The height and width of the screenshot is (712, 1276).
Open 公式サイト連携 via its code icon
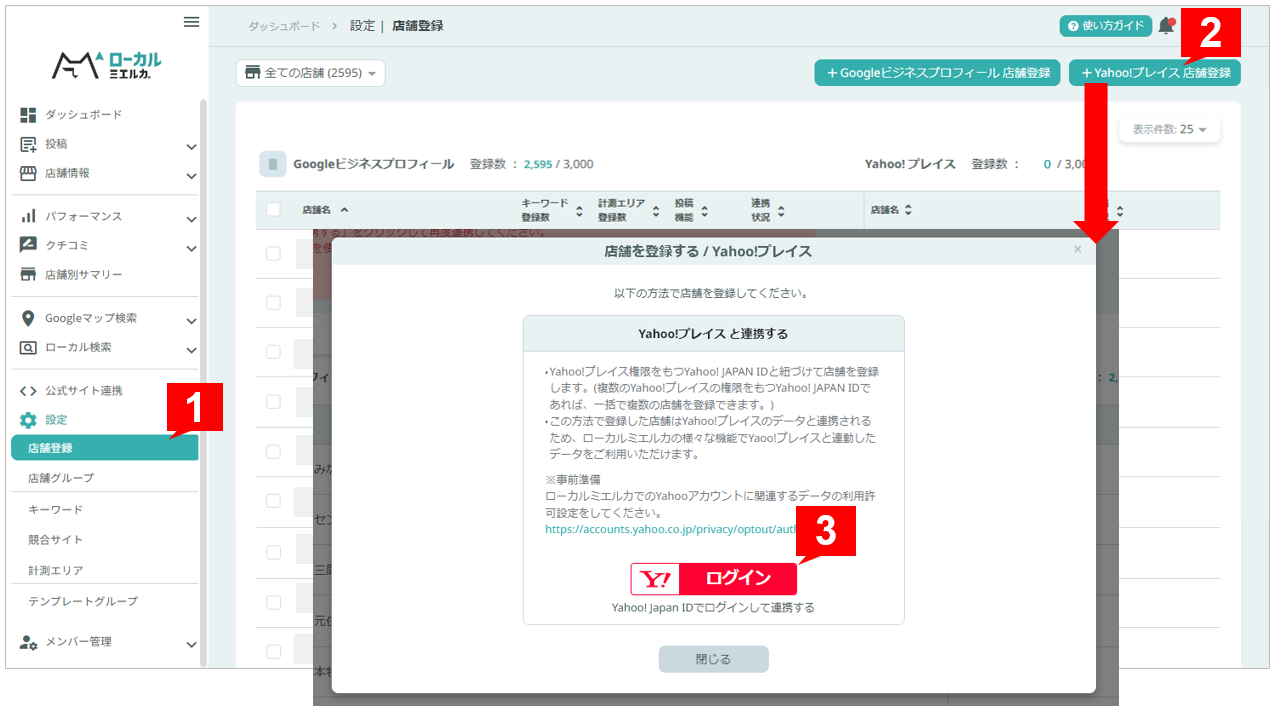[28, 391]
